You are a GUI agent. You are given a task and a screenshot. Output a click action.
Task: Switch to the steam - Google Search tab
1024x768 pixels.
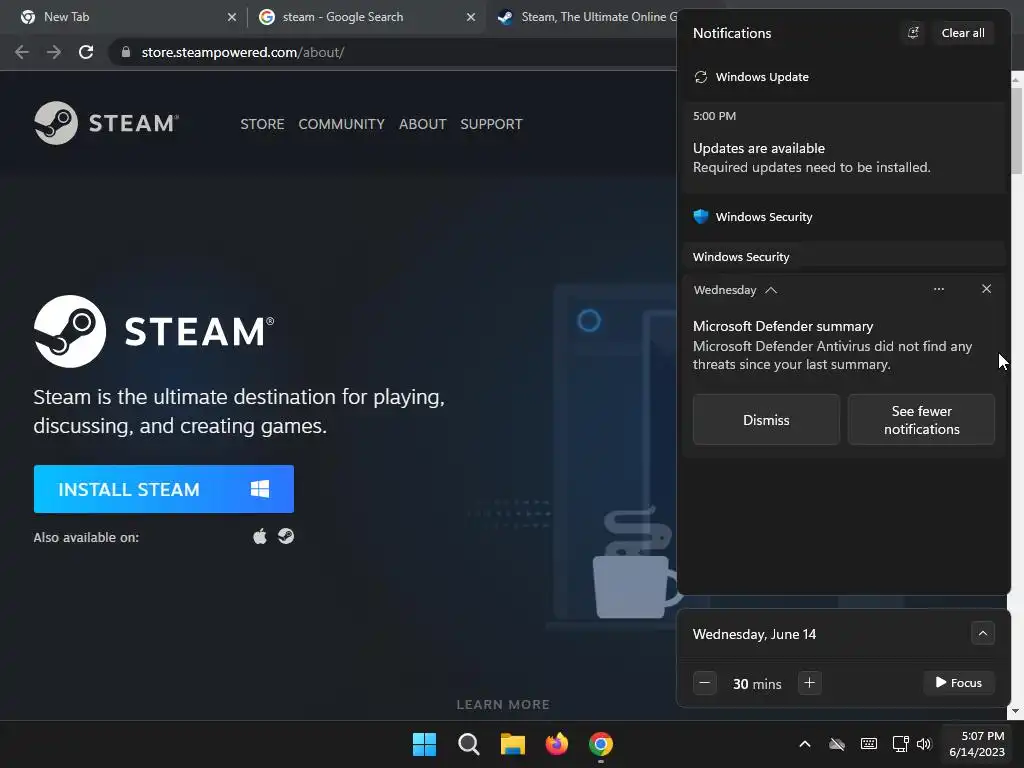pos(366,17)
